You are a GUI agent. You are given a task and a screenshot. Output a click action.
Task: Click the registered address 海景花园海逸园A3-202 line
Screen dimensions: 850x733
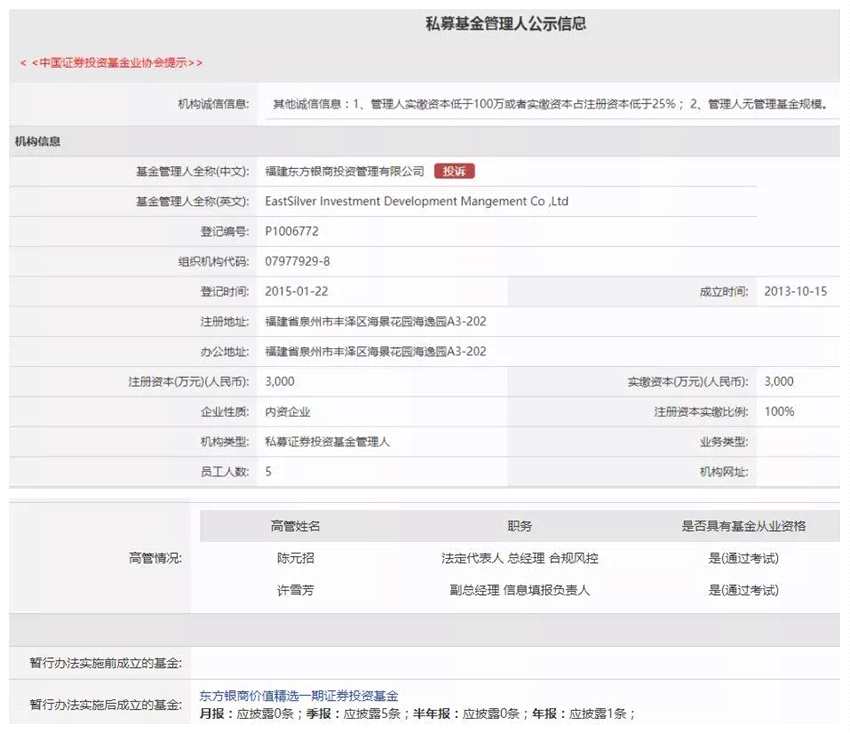(376, 322)
